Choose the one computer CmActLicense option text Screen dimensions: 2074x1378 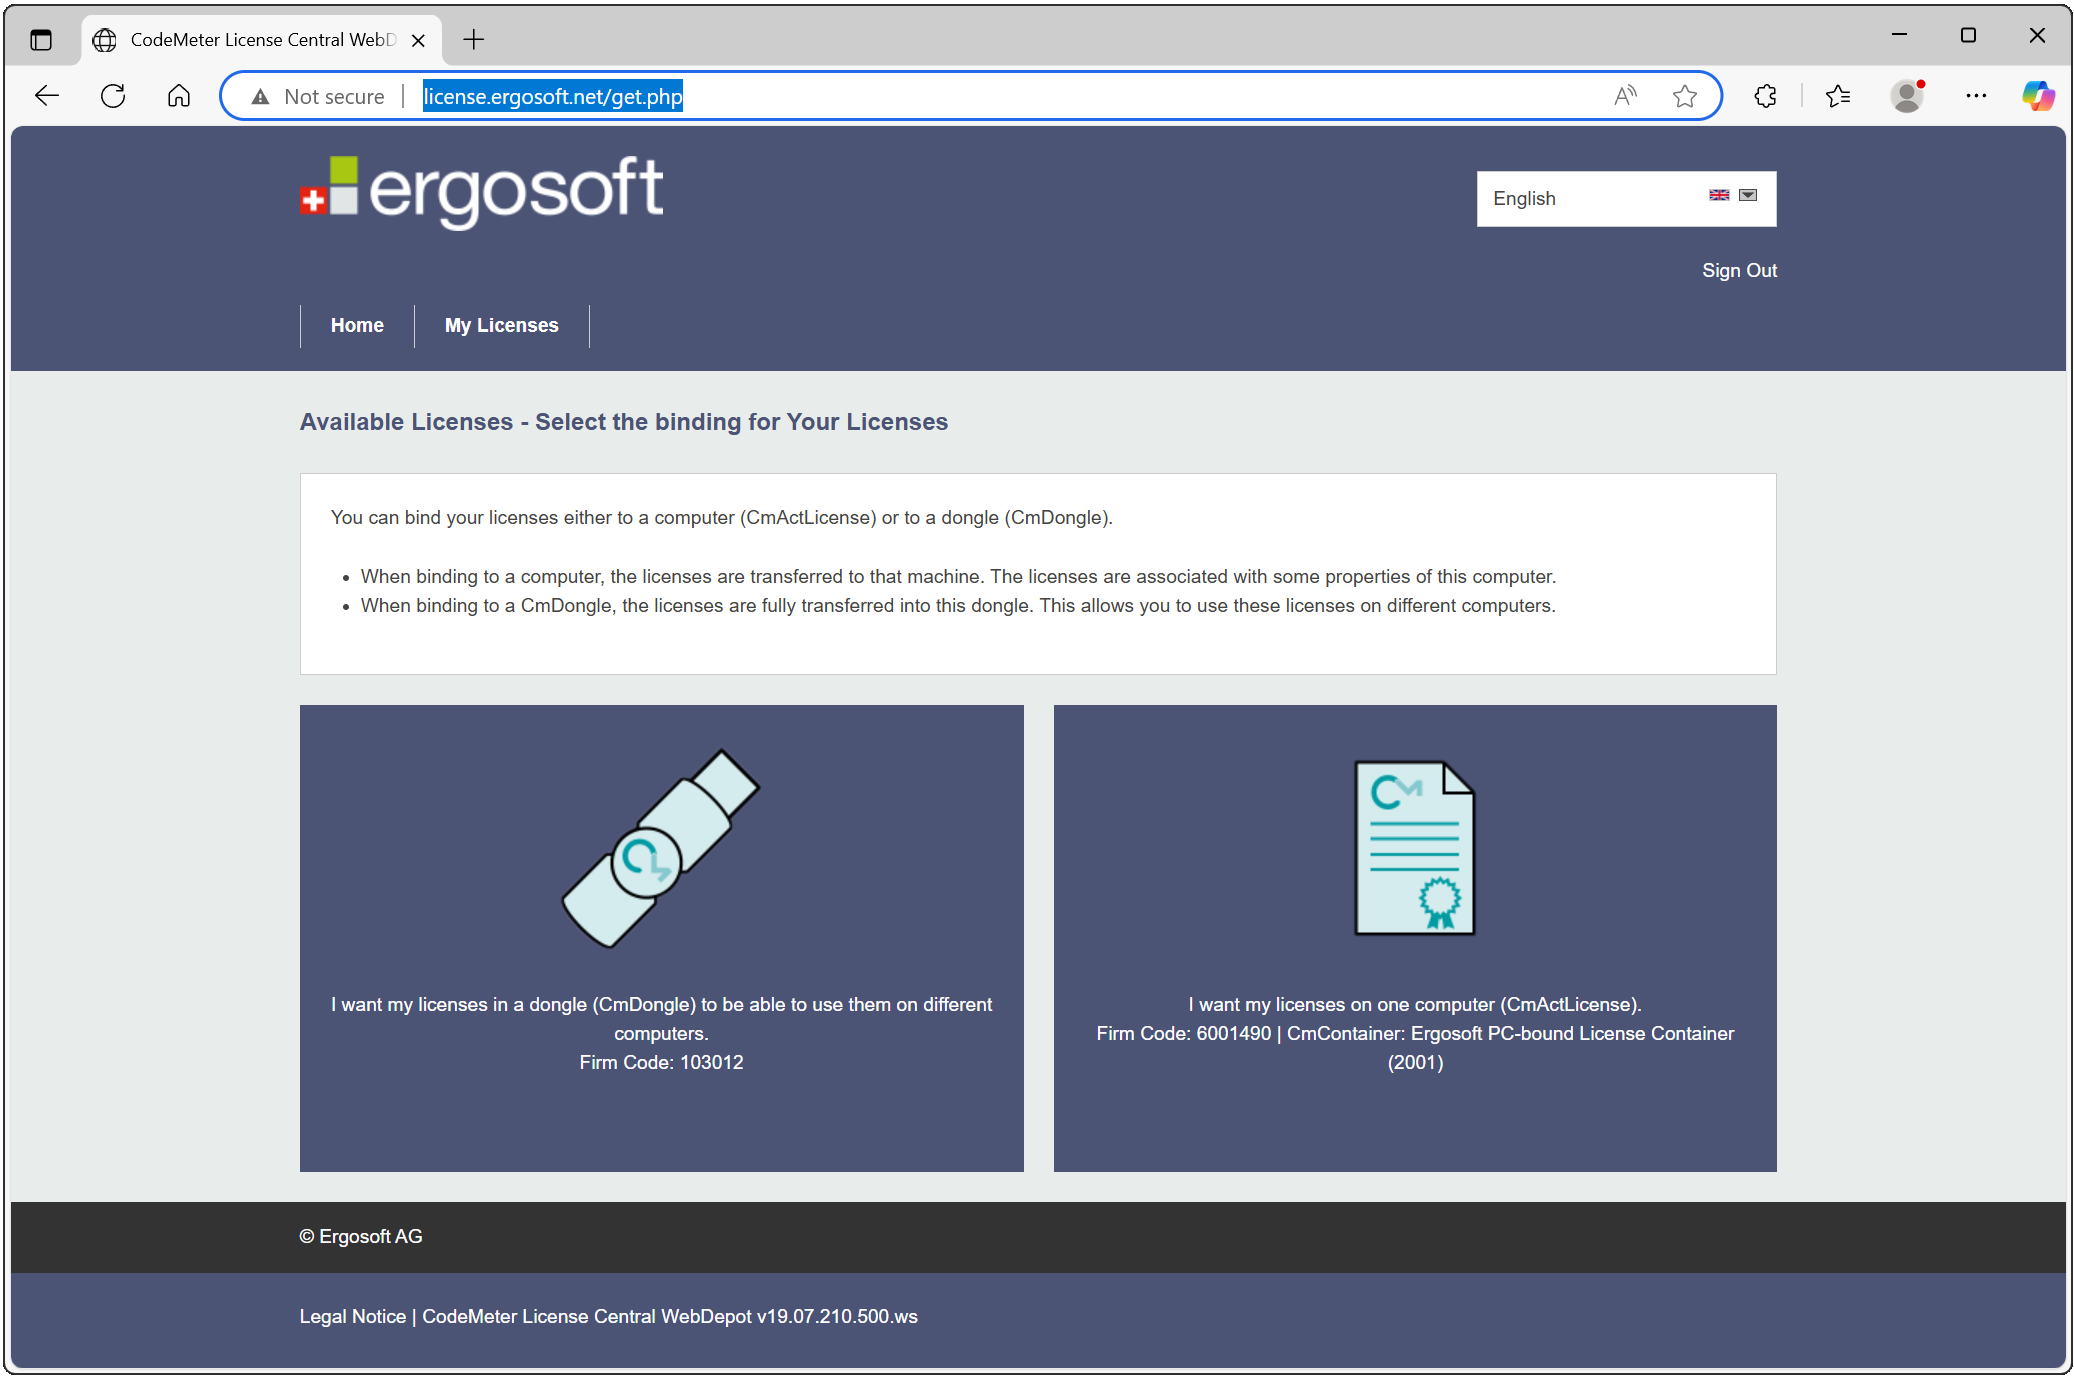pyautogui.click(x=1415, y=1033)
